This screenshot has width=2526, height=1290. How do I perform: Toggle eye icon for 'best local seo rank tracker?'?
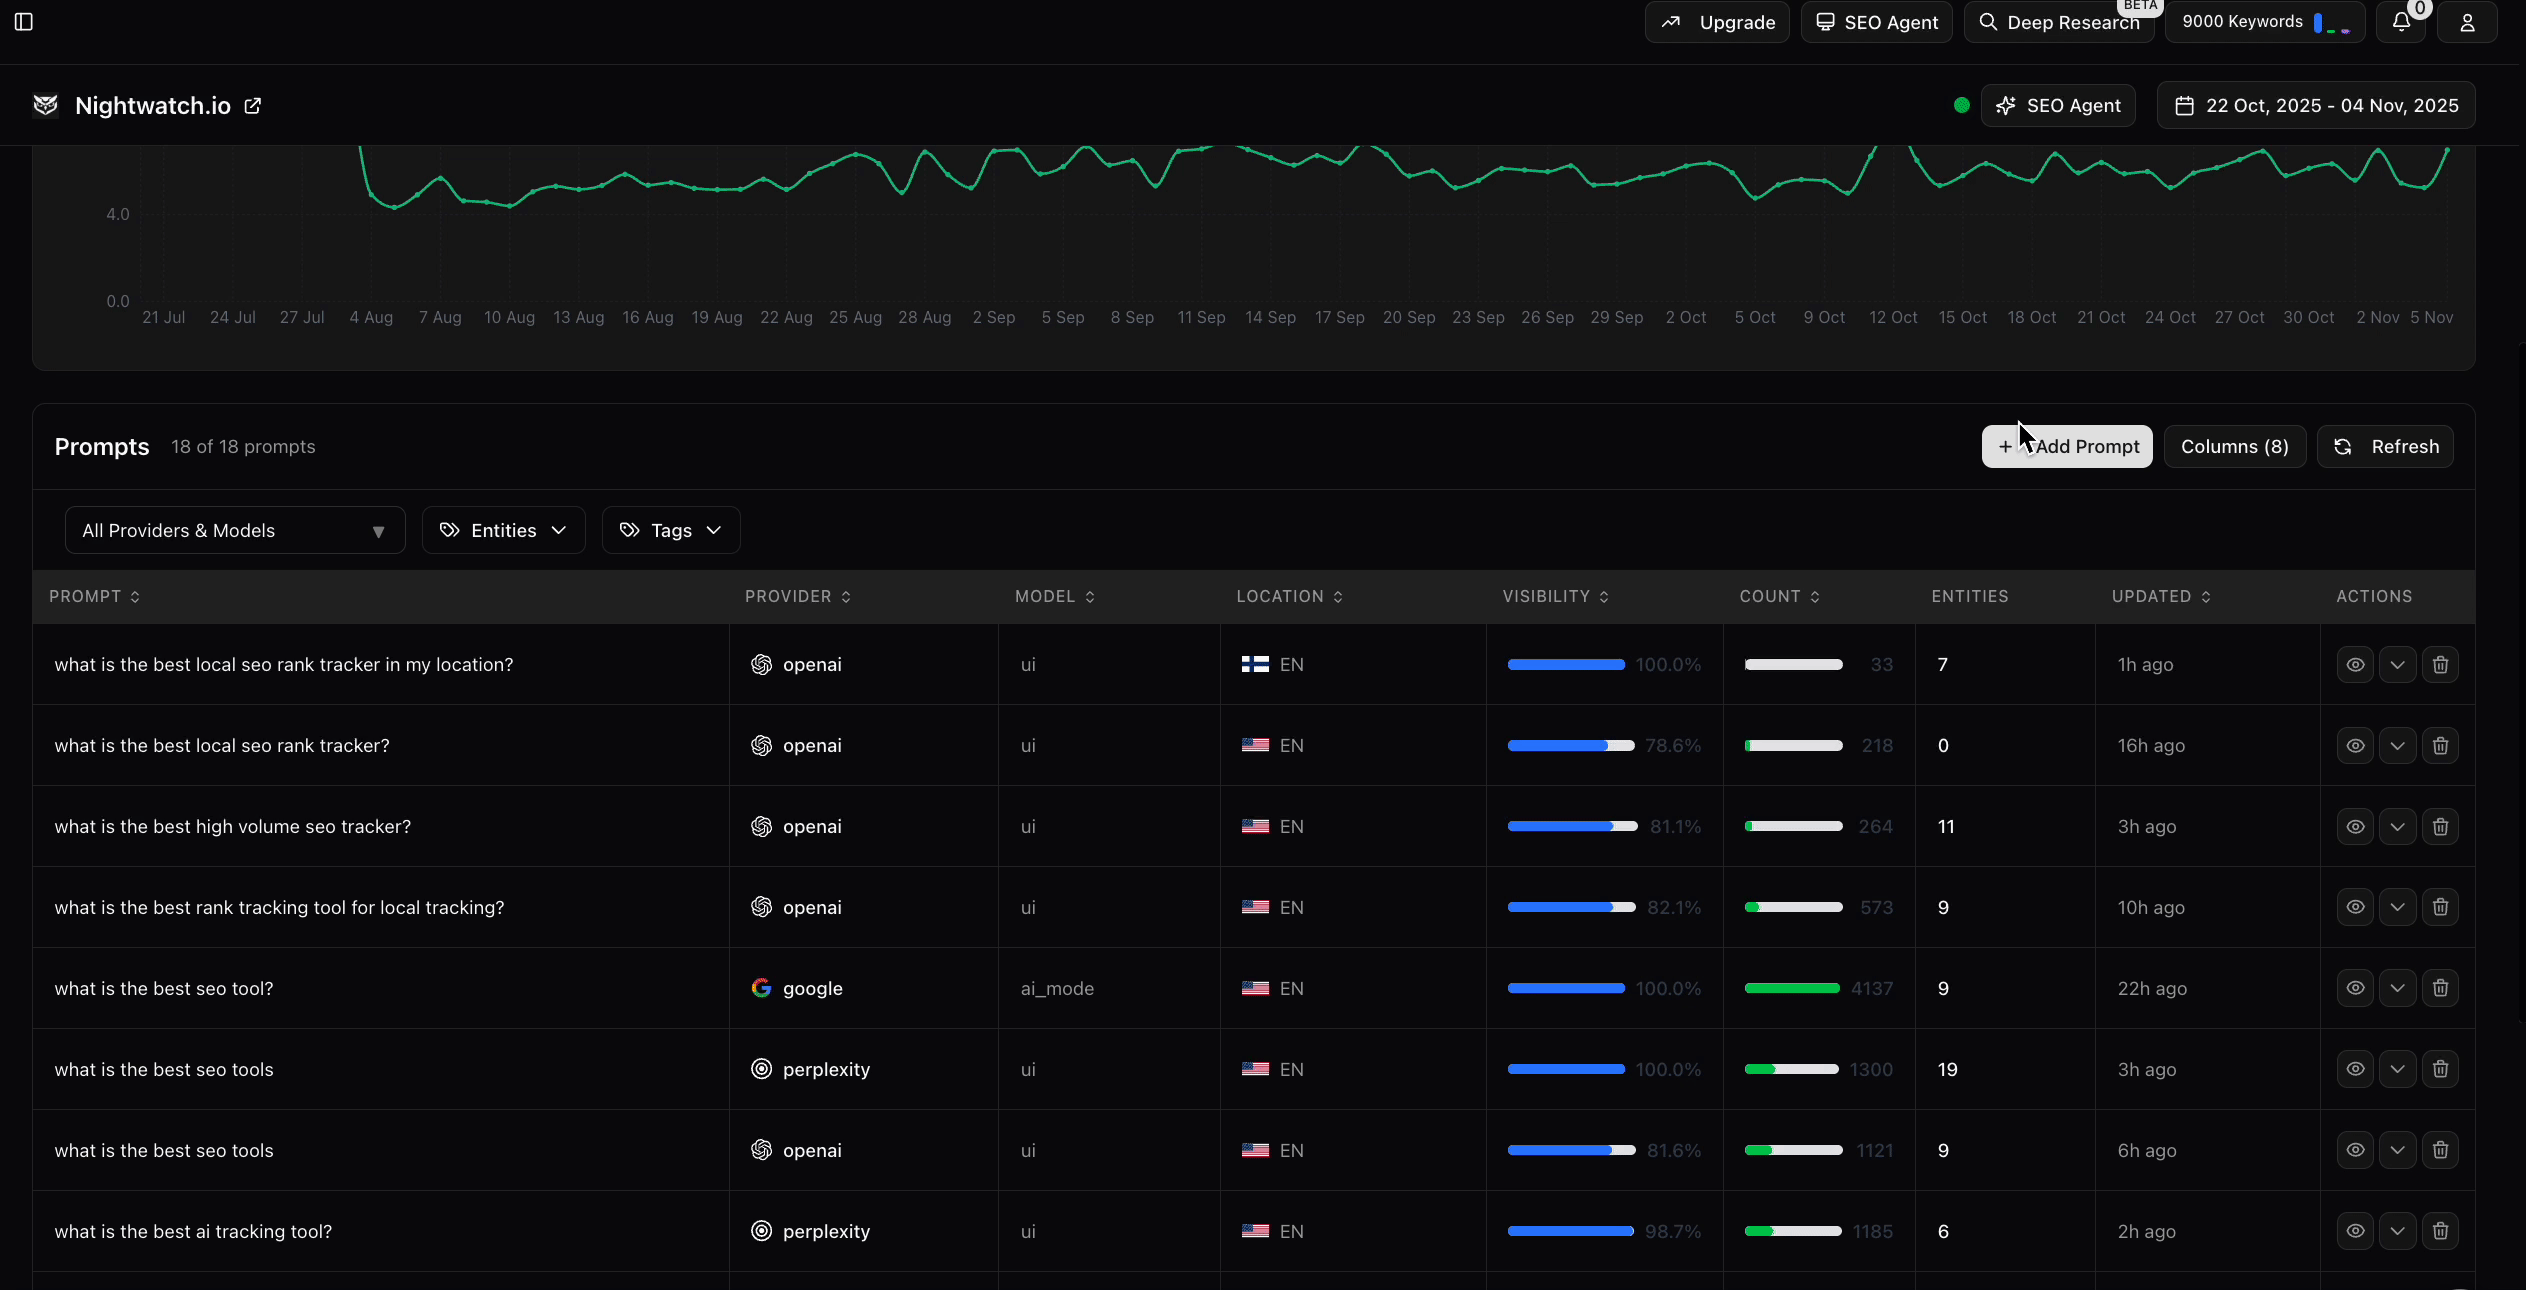click(x=2355, y=745)
